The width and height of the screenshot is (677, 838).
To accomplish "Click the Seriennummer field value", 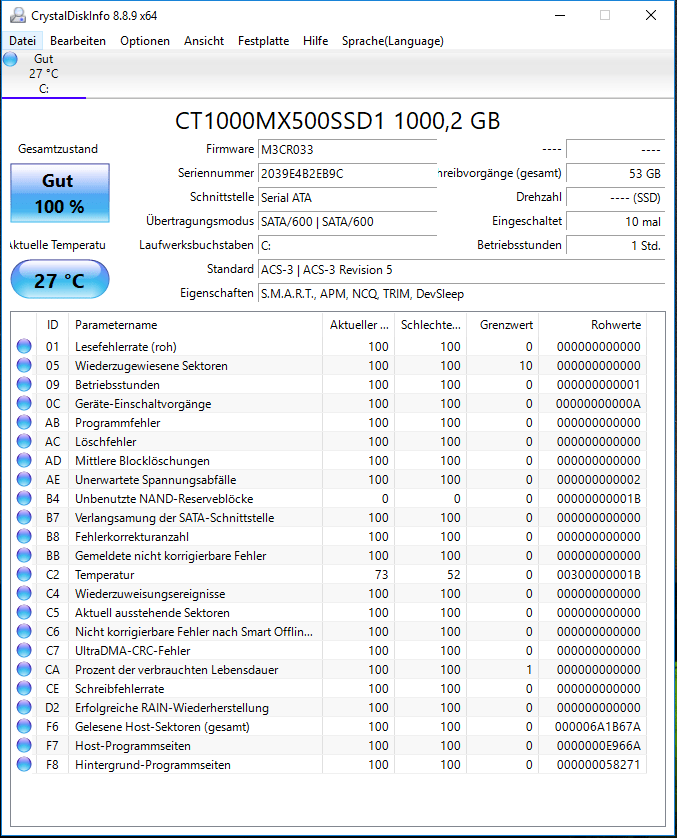I will (x=347, y=174).
